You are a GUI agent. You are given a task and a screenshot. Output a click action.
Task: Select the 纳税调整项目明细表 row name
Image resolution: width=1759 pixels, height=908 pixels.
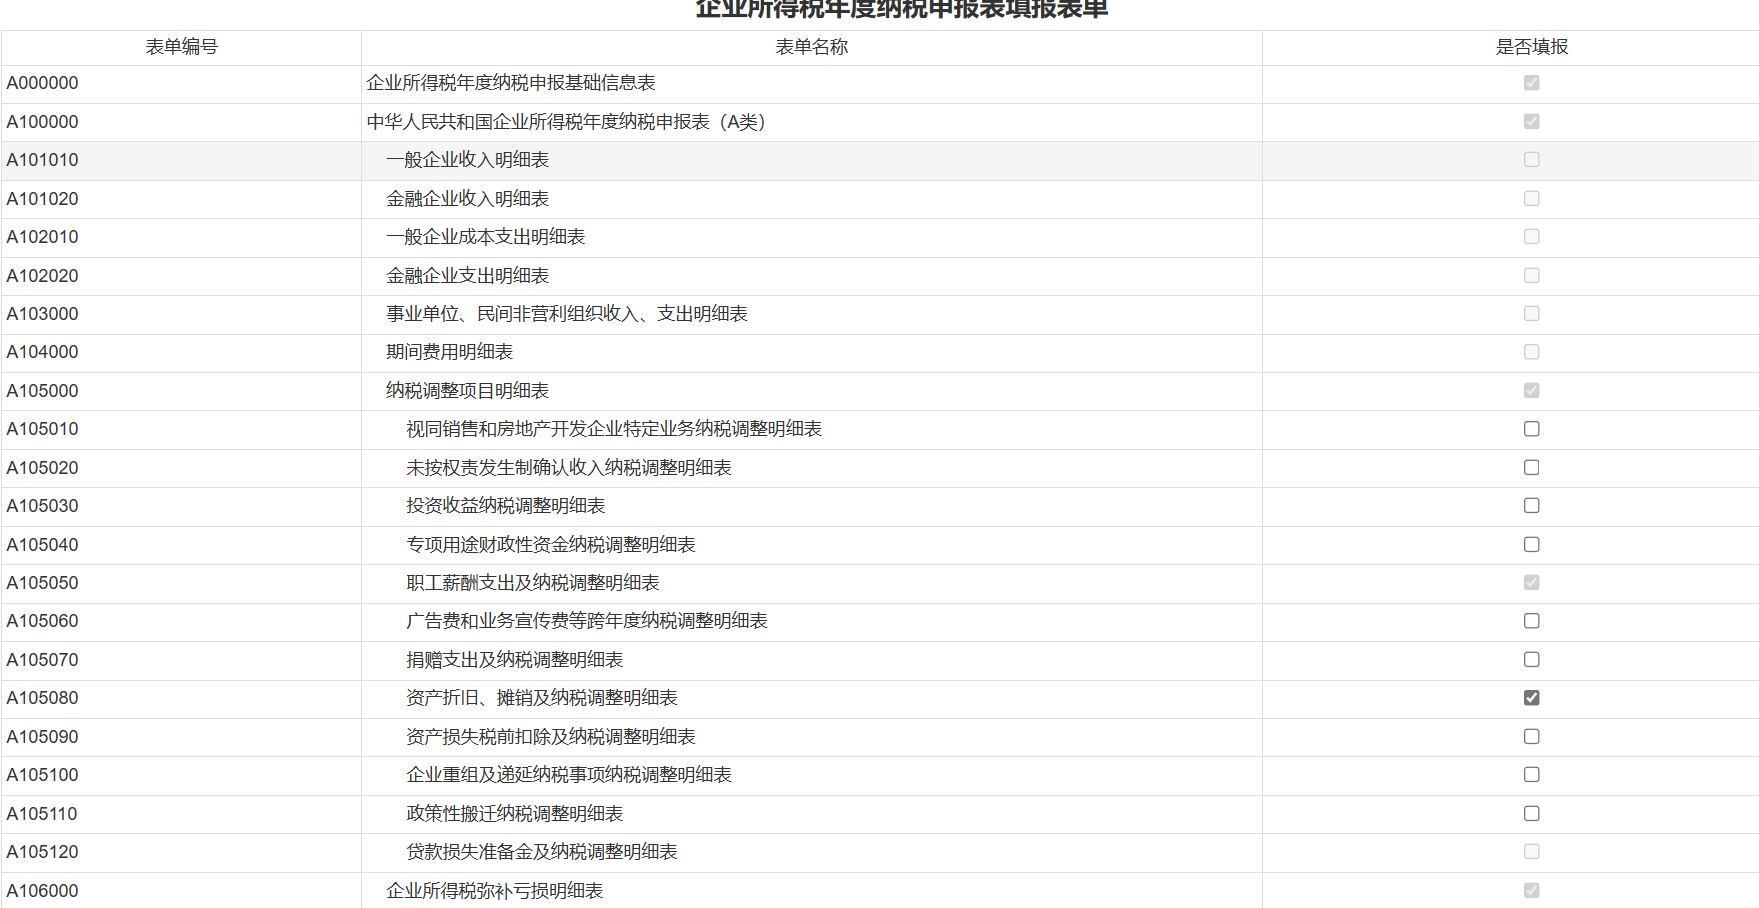click(x=467, y=391)
